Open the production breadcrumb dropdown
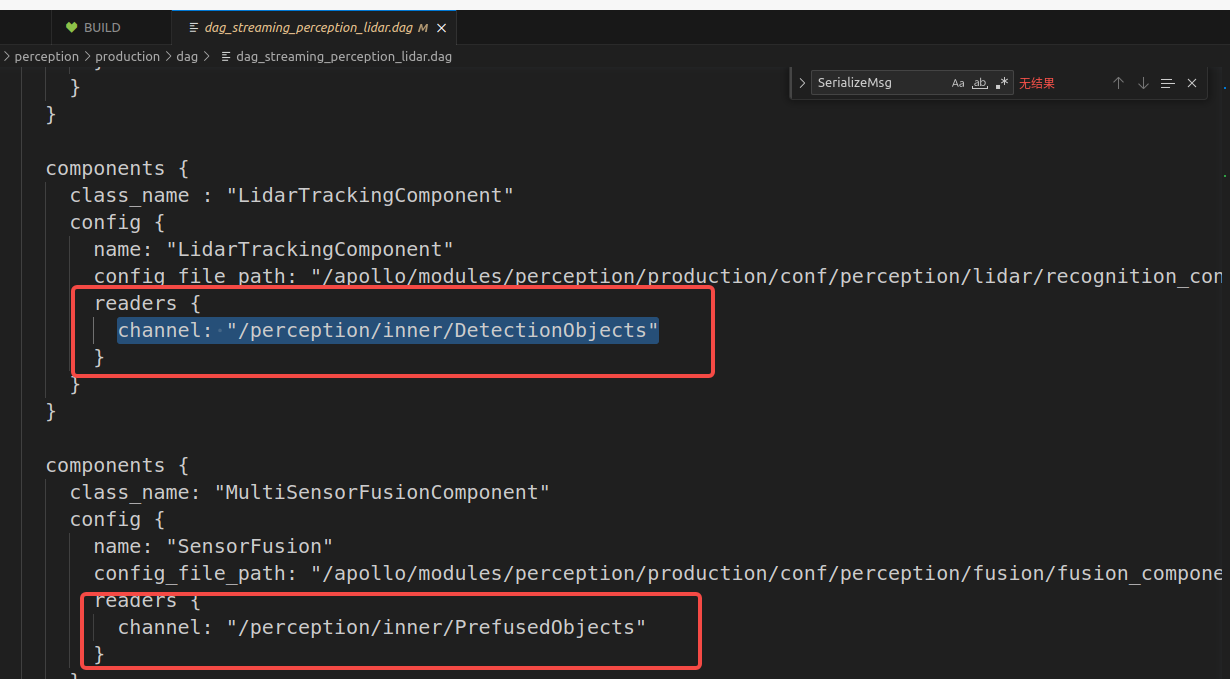1230x679 pixels. pyautogui.click(x=127, y=56)
